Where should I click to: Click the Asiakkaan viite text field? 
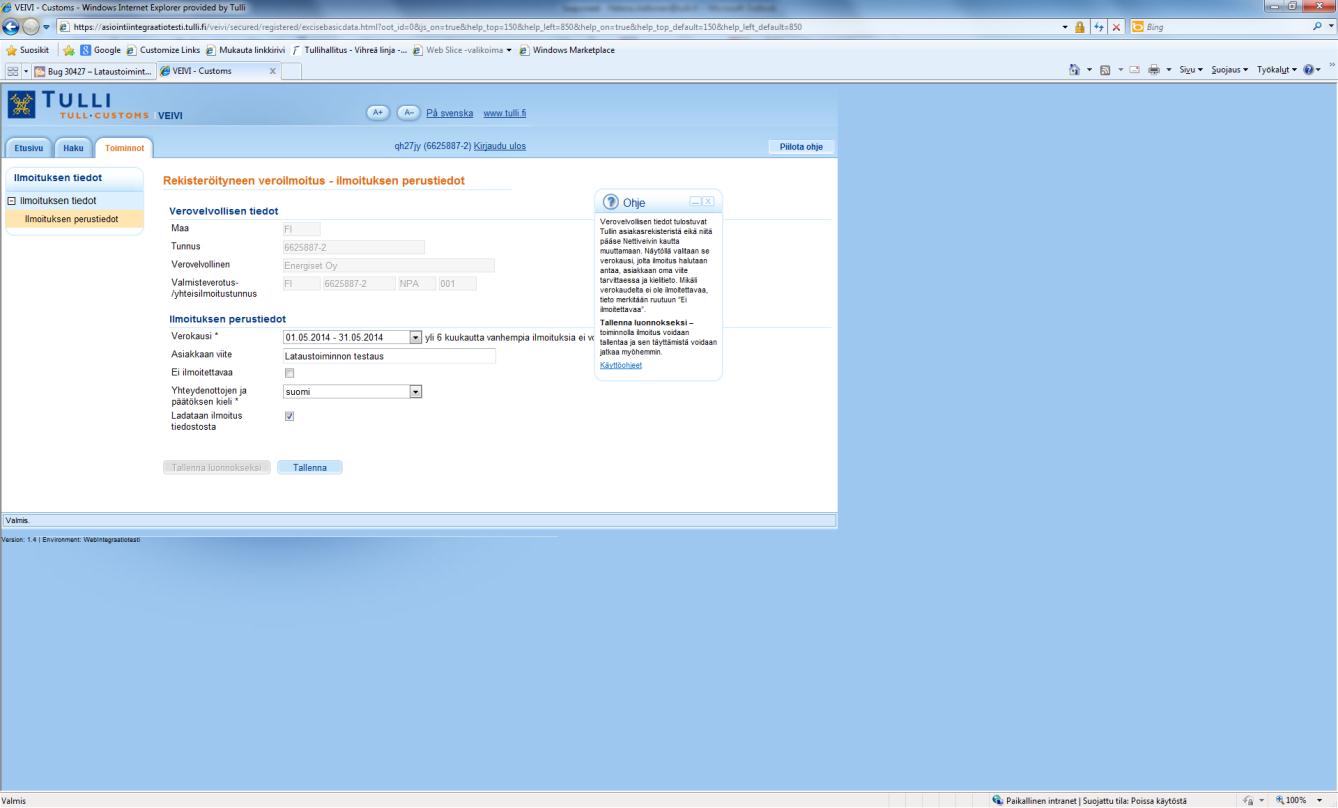click(390, 355)
